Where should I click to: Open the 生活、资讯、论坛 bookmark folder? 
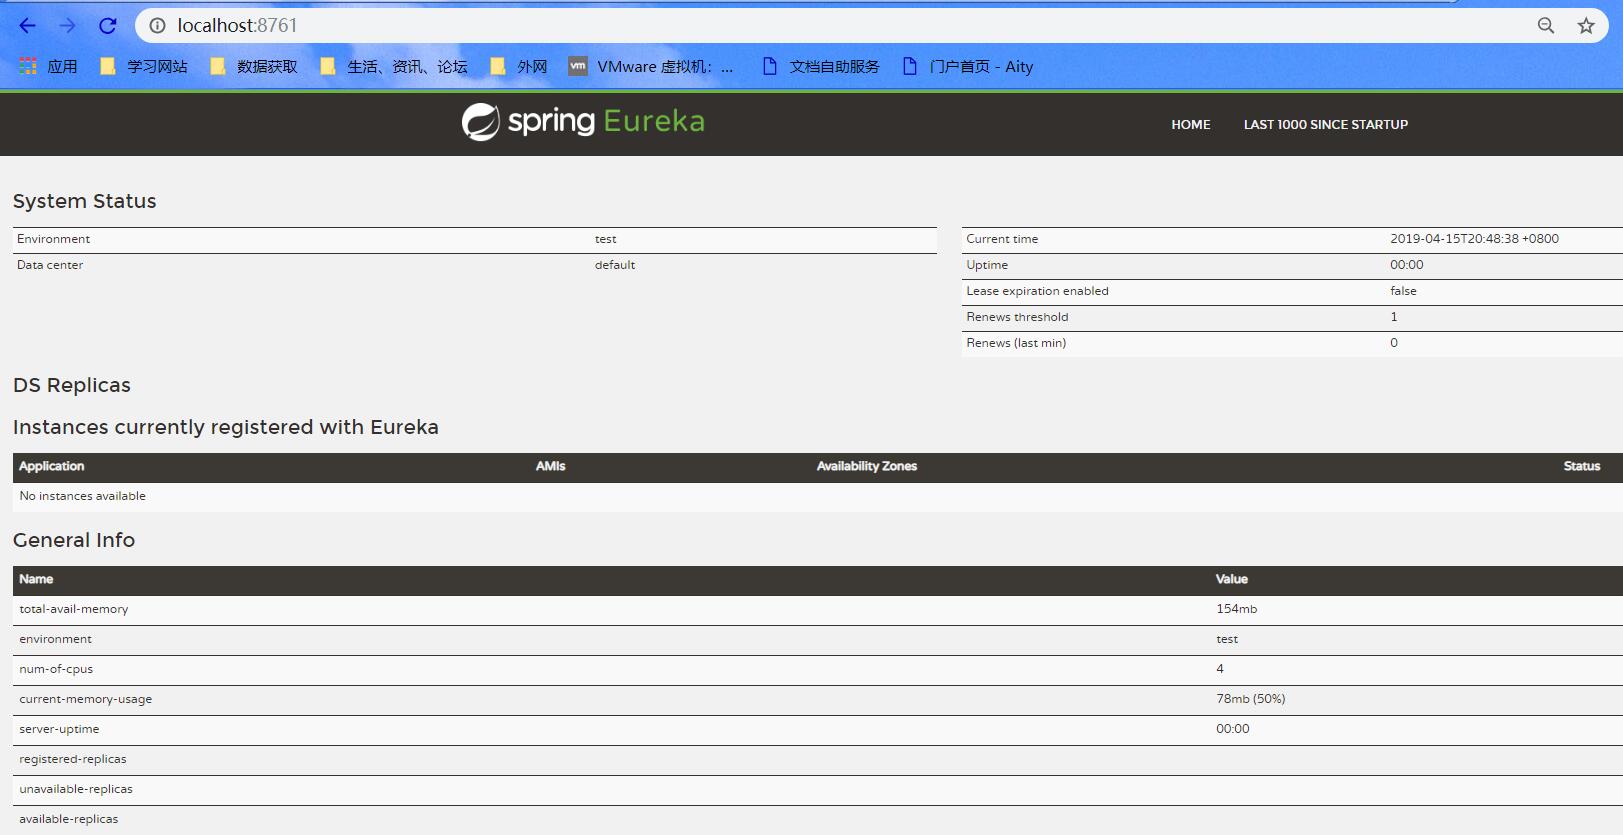(394, 66)
